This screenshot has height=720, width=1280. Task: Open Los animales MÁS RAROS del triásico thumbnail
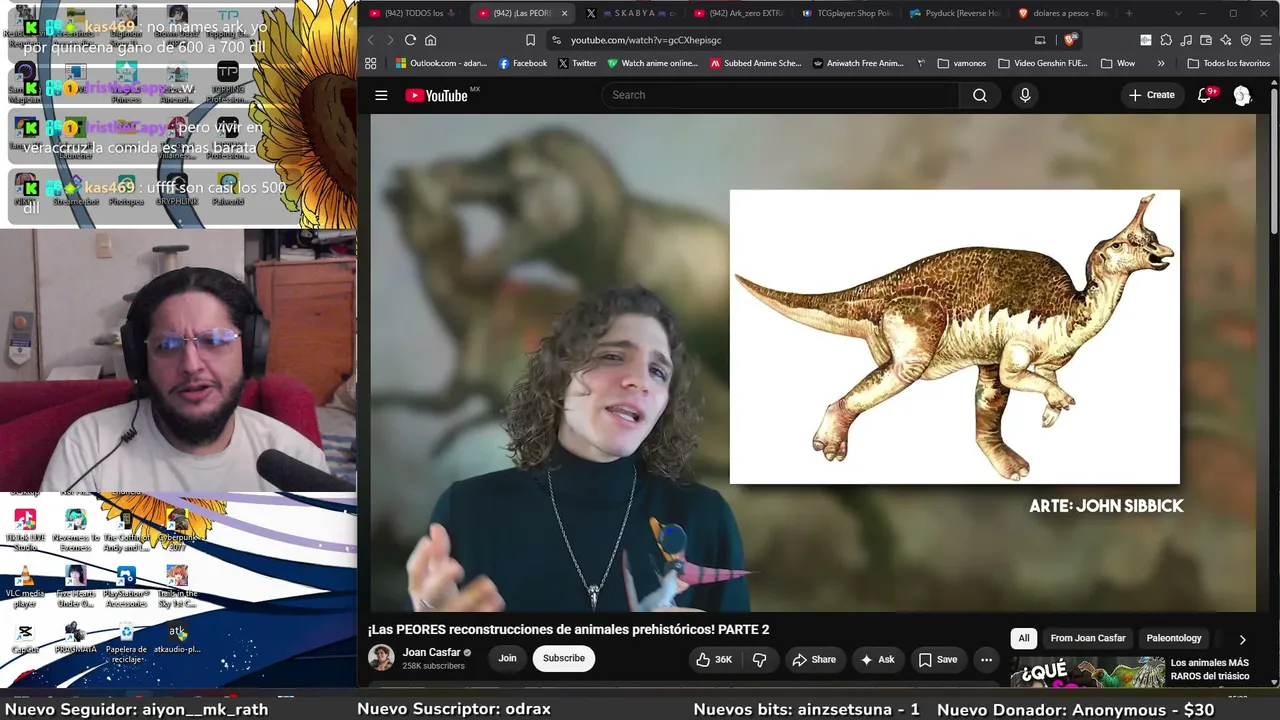pyautogui.click(x=1087, y=672)
